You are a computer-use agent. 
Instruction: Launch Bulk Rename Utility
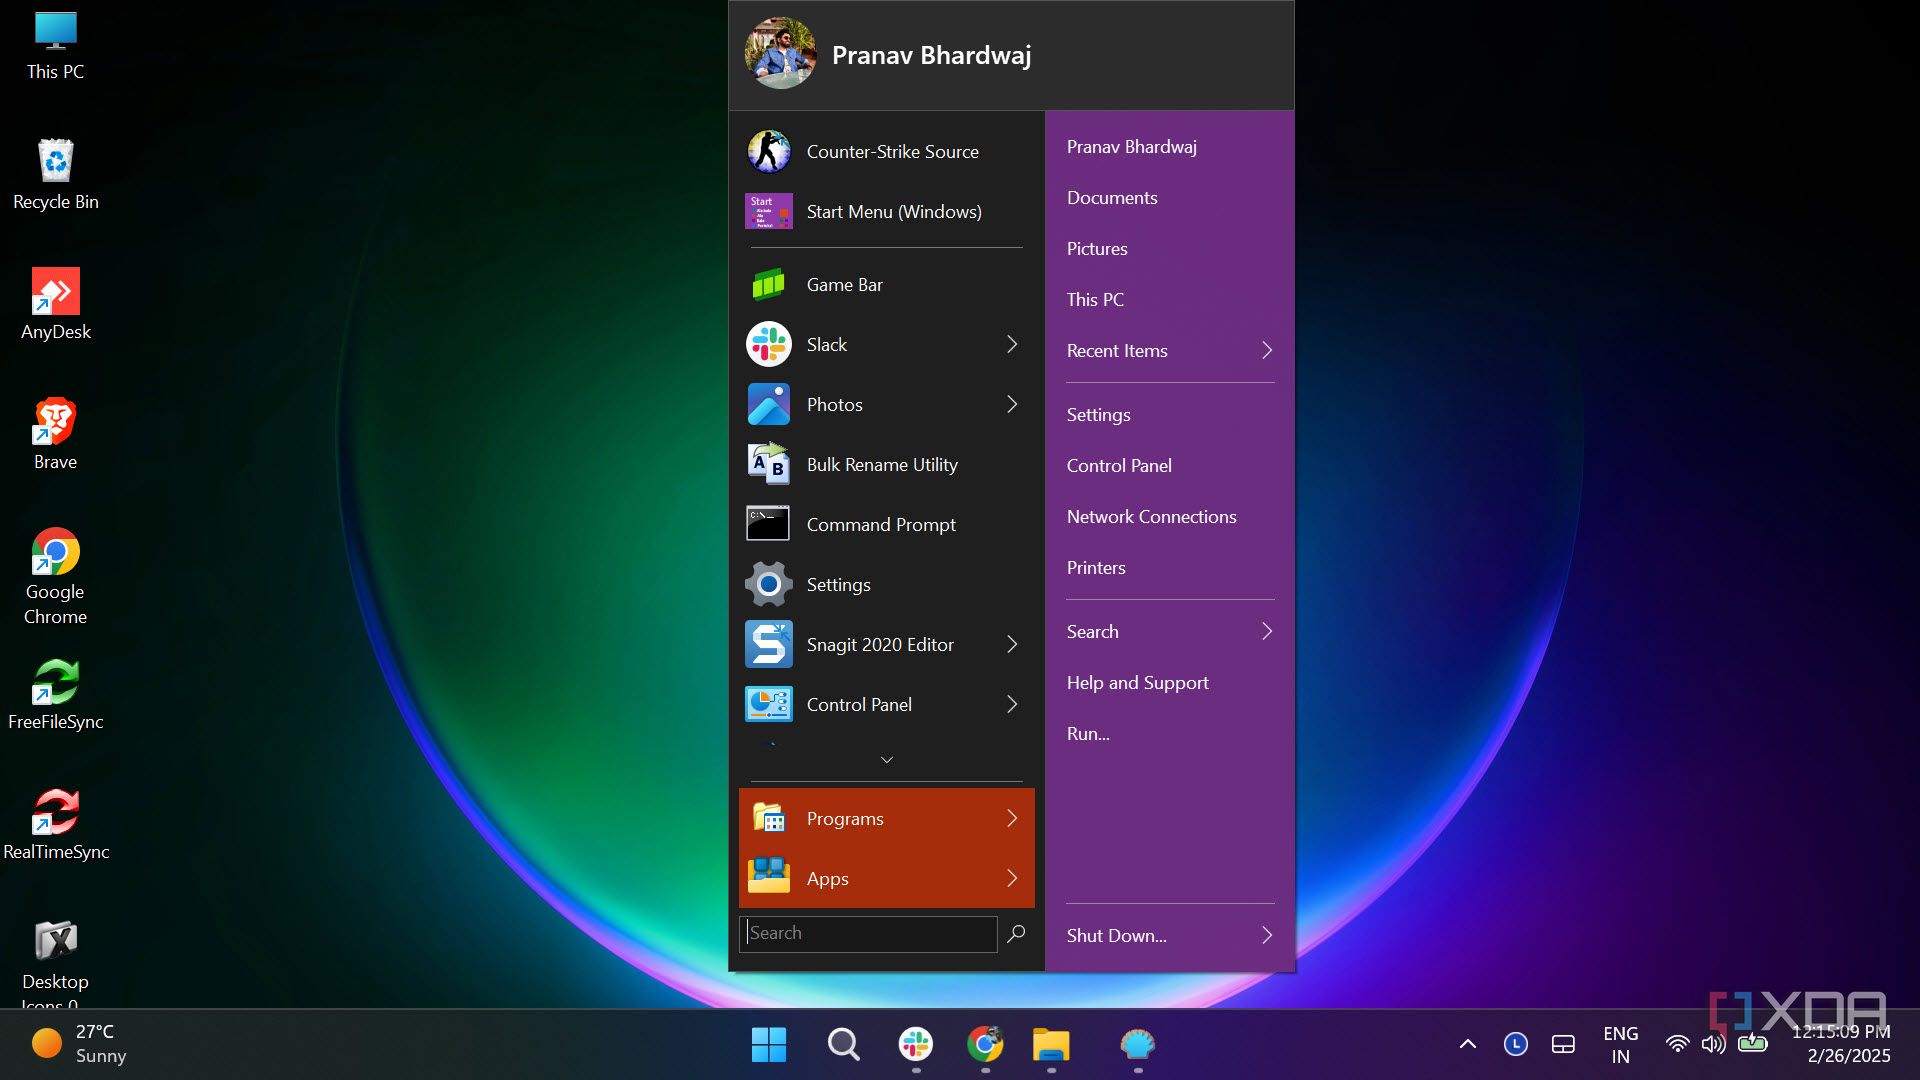click(881, 464)
